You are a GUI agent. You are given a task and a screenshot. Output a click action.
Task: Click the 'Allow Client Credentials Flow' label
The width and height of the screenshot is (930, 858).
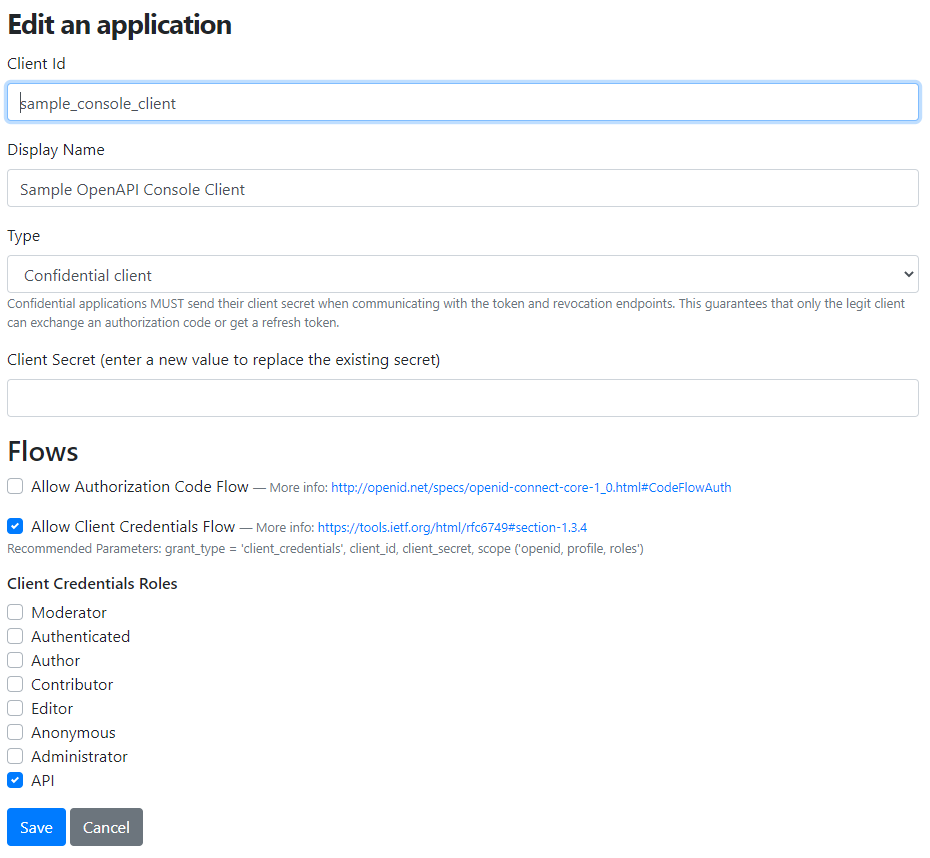(133, 527)
